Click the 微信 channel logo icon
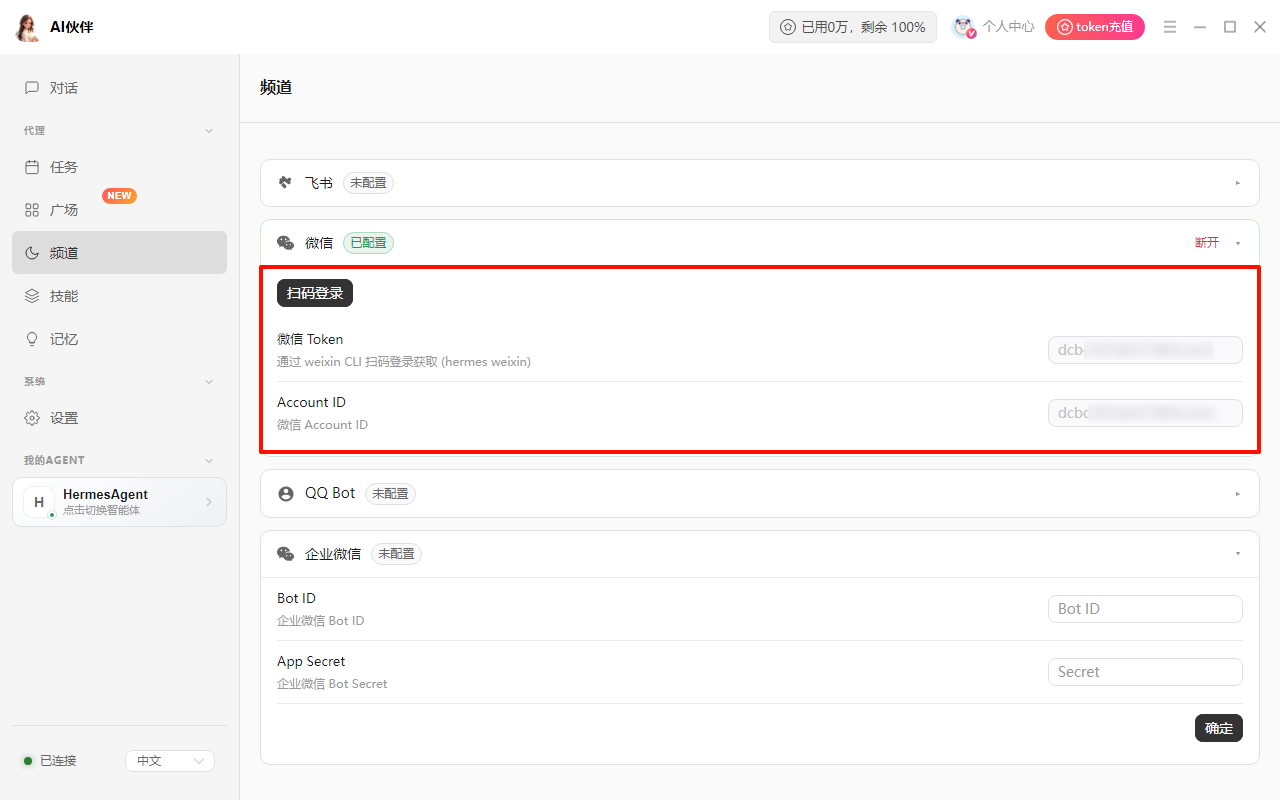 click(286, 243)
